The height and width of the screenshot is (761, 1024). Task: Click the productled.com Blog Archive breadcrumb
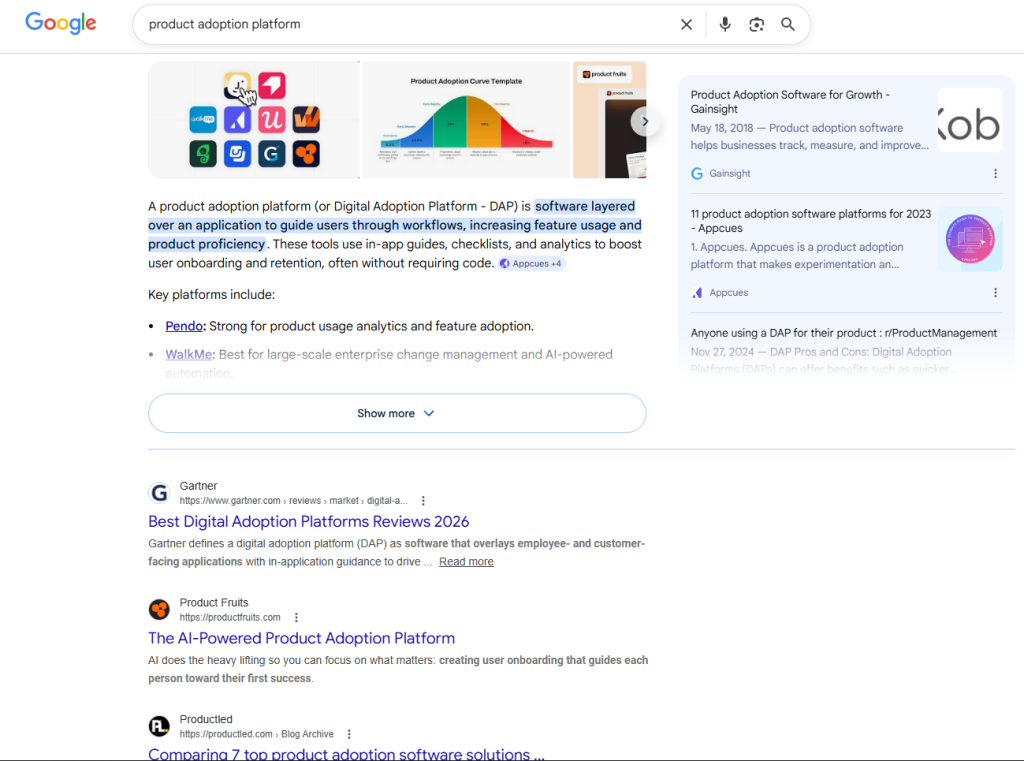point(257,734)
